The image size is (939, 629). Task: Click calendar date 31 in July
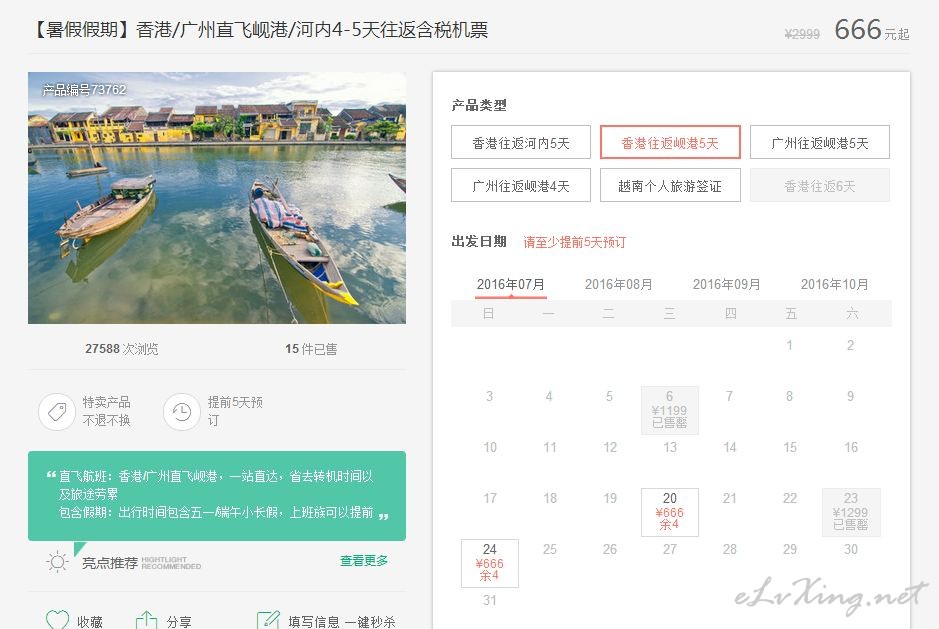click(x=490, y=600)
